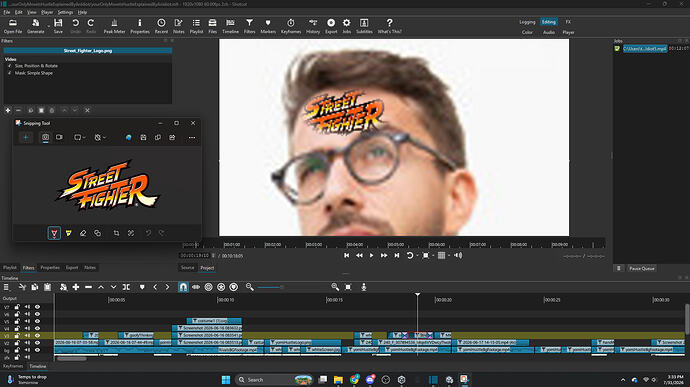Switch to the Color layout
The height and width of the screenshot is (387, 690).
click(x=527, y=32)
